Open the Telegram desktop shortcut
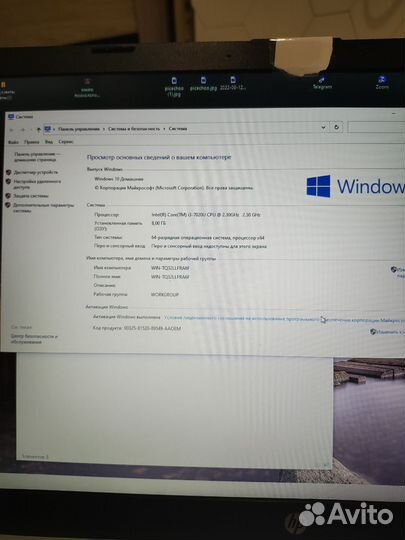The image size is (405, 540). (322, 83)
